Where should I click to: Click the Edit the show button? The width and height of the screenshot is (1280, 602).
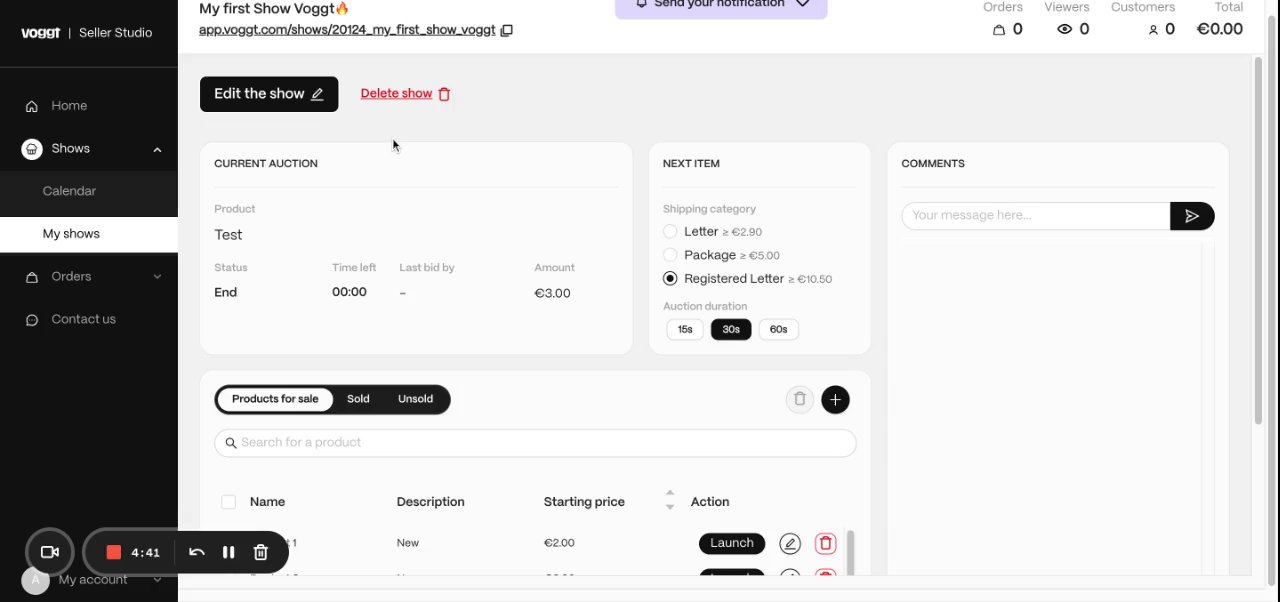[269, 94]
